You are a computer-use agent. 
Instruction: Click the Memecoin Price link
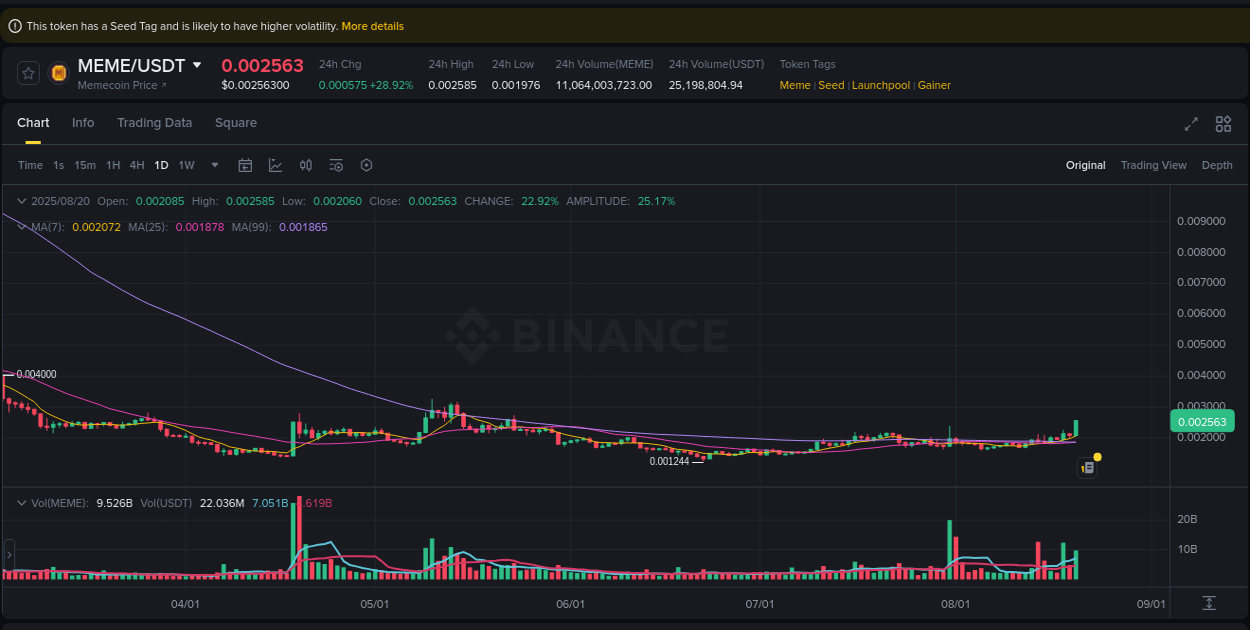(x=122, y=86)
